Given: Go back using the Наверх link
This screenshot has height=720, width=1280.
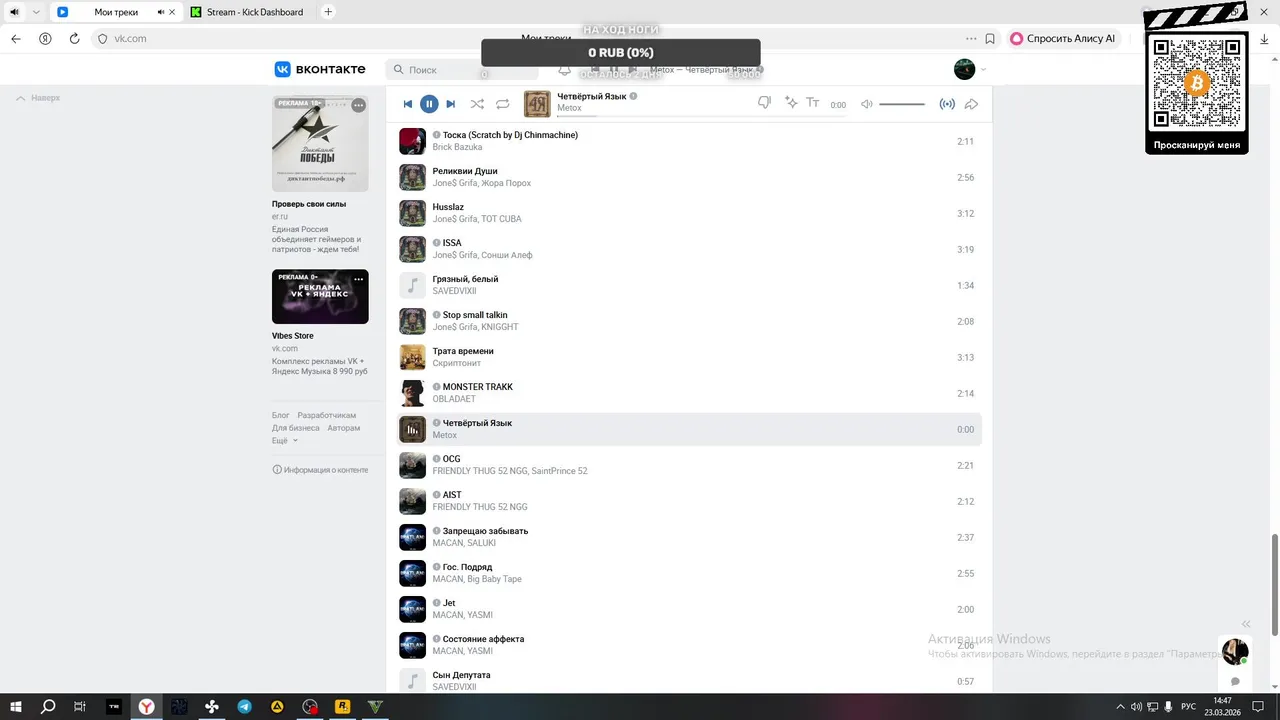Looking at the screenshot, I should click(38, 98).
